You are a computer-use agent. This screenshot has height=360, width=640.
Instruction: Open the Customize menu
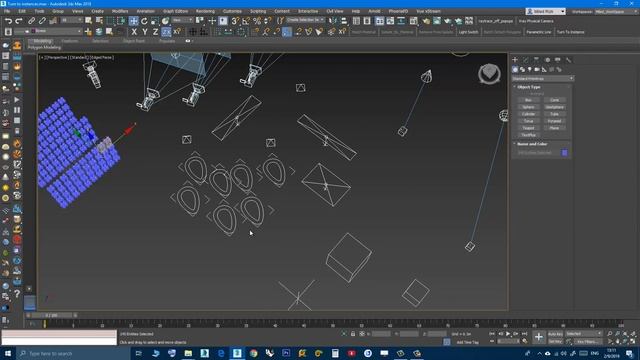(232, 11)
